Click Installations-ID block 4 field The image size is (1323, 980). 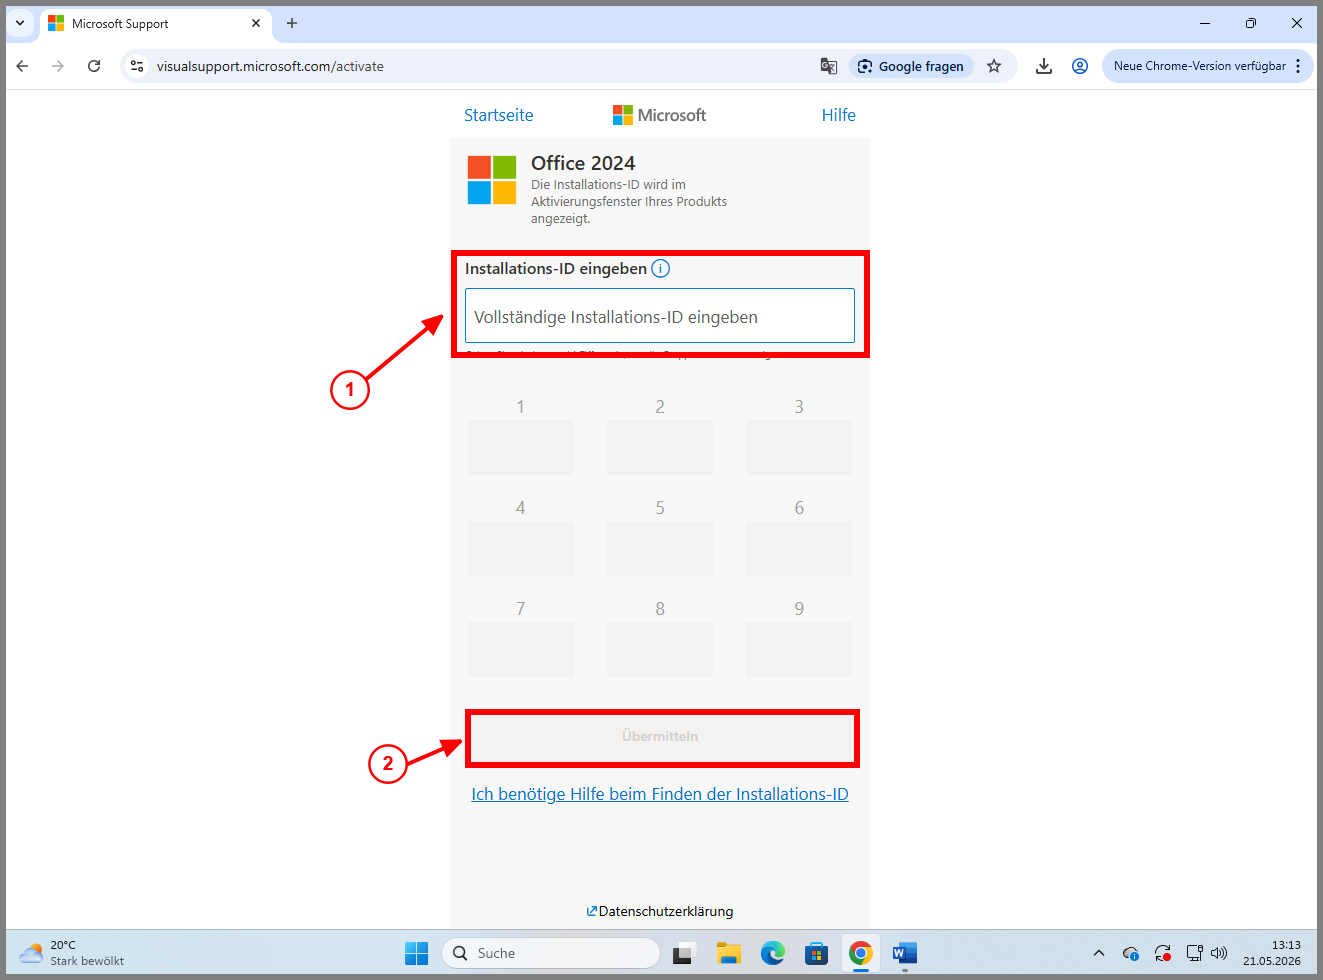click(x=521, y=548)
